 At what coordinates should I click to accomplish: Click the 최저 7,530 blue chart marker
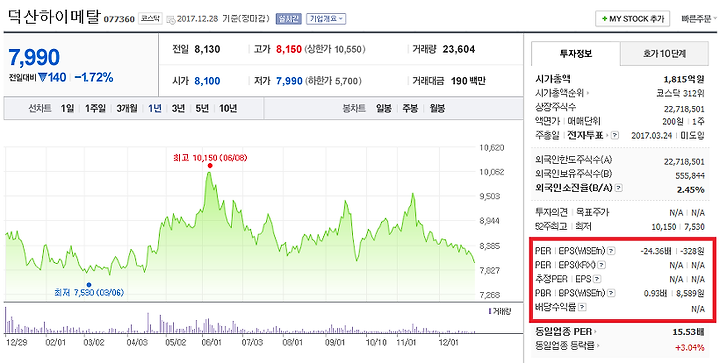click(x=89, y=285)
